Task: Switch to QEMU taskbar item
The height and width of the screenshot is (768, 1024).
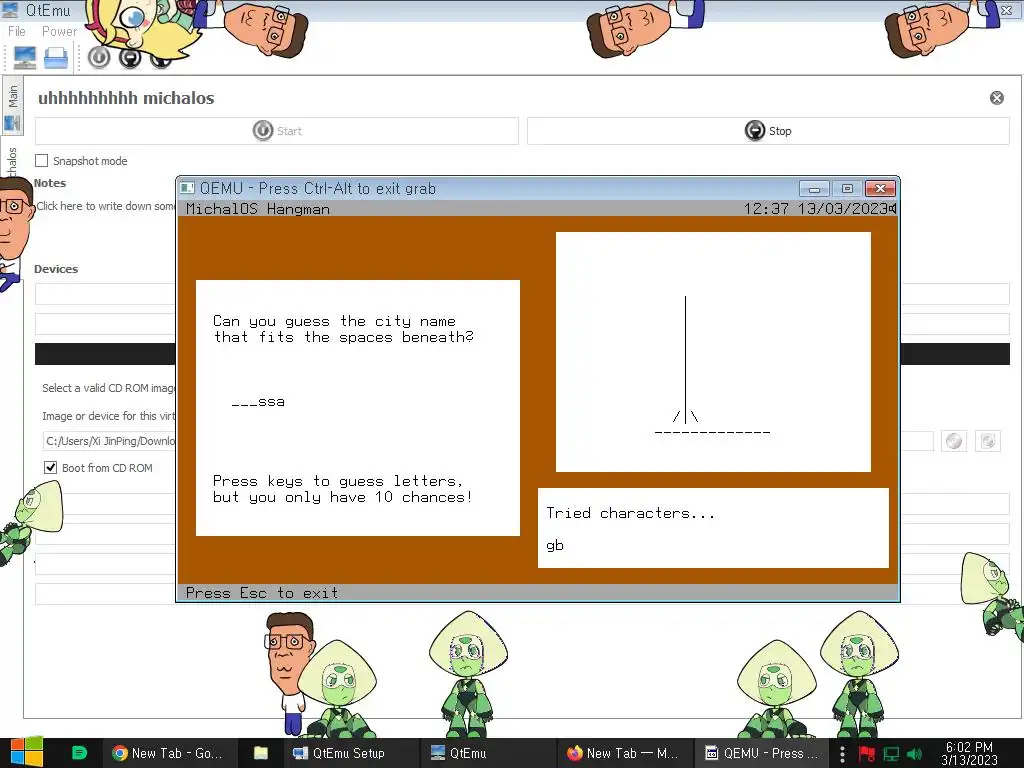Action: tap(761, 753)
